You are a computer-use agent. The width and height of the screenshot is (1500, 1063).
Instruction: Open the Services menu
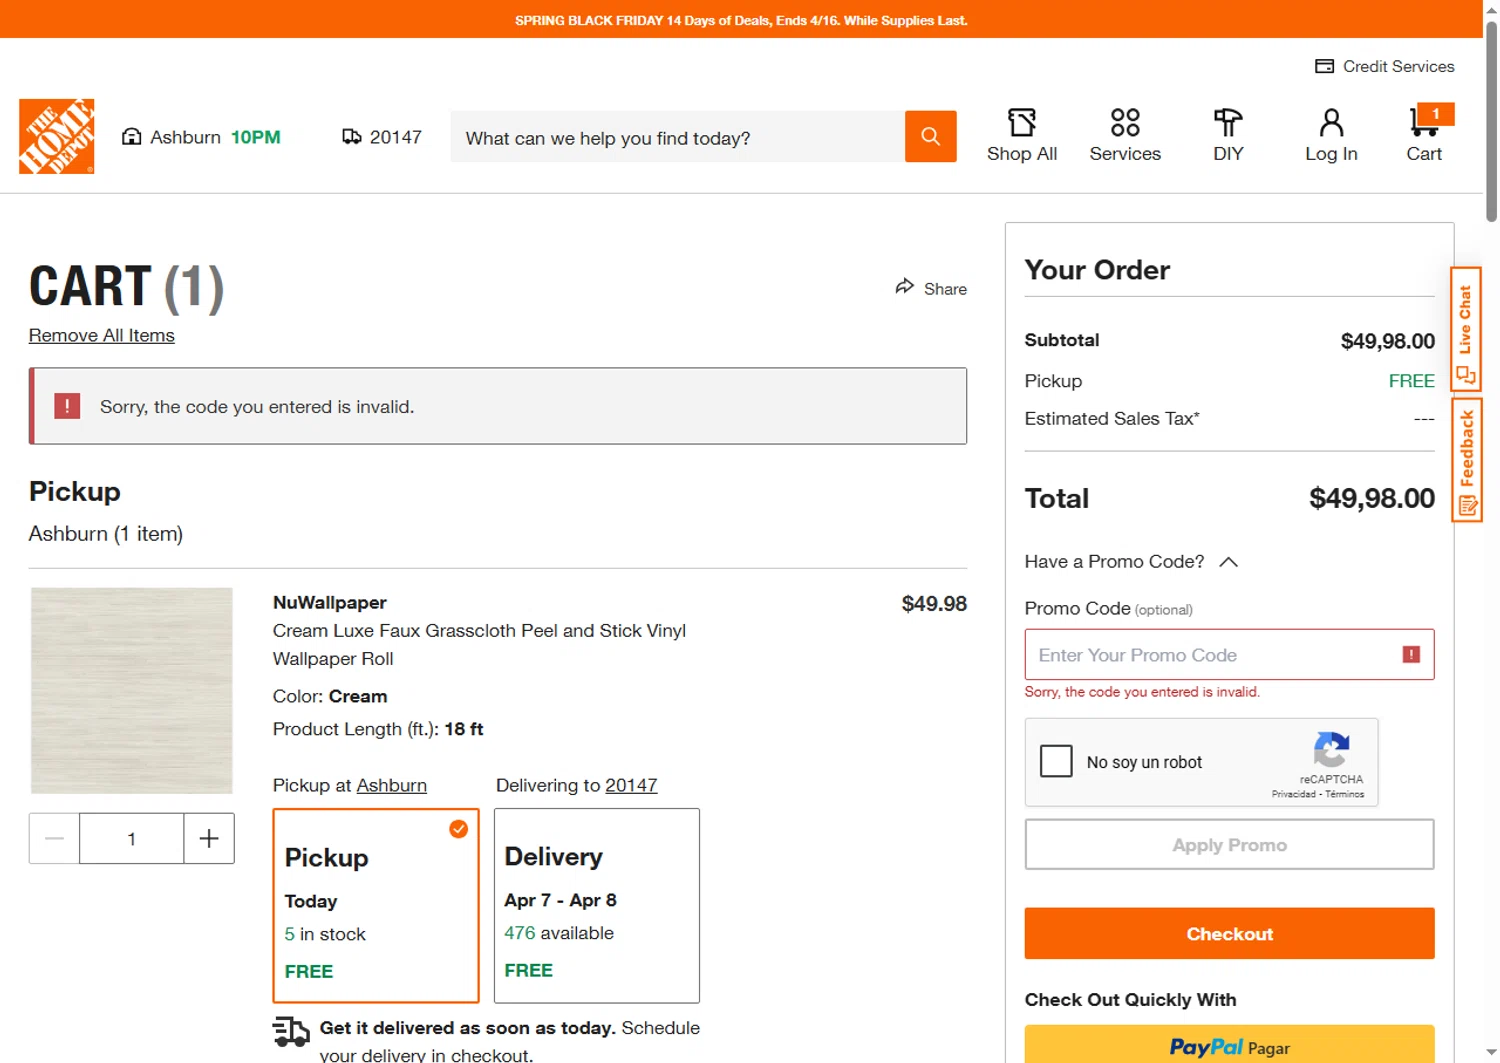1125,136
